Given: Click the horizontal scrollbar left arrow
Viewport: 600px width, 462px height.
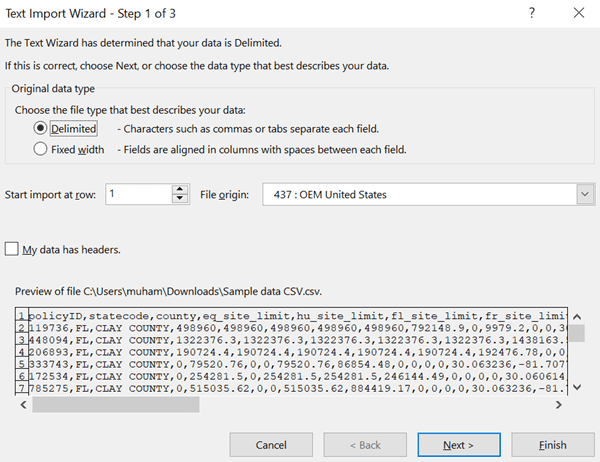Looking at the screenshot, I should (21, 405).
